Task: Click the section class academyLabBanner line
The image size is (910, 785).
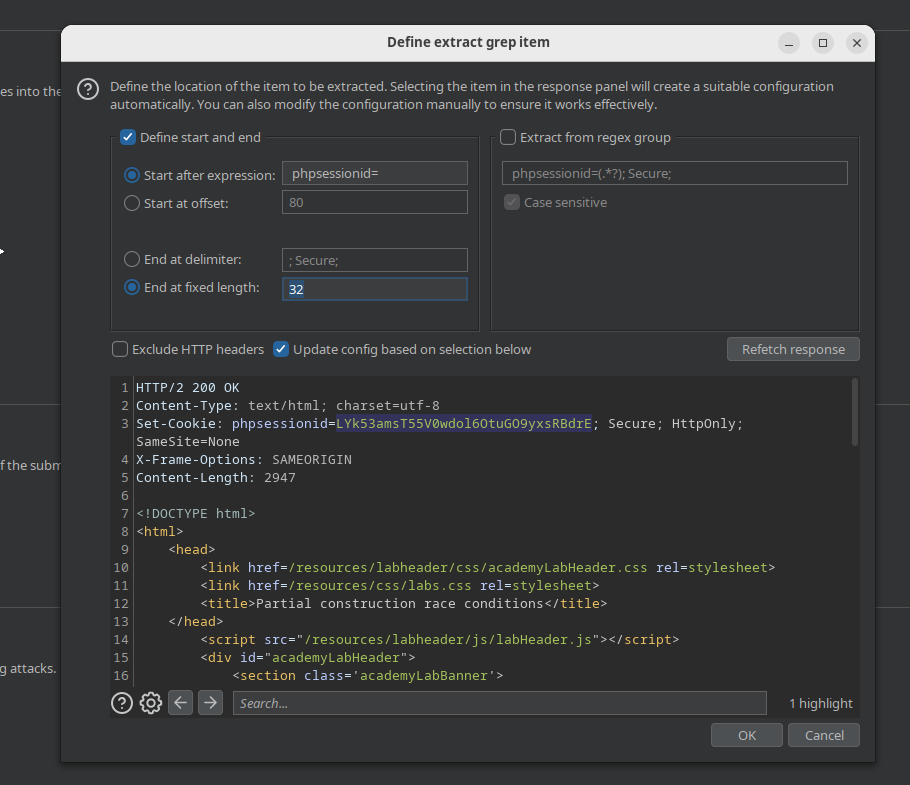Action: [x=368, y=675]
